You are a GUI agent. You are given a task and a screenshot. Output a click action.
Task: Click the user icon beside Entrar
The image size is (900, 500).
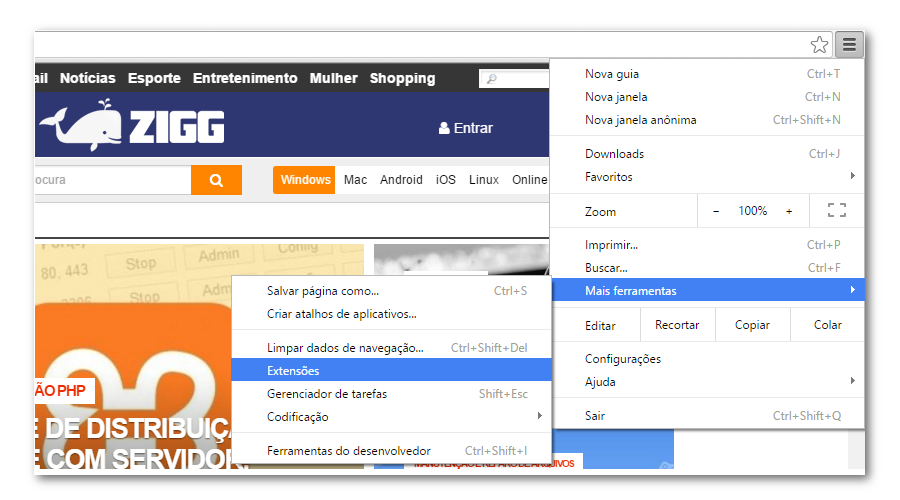tap(444, 128)
